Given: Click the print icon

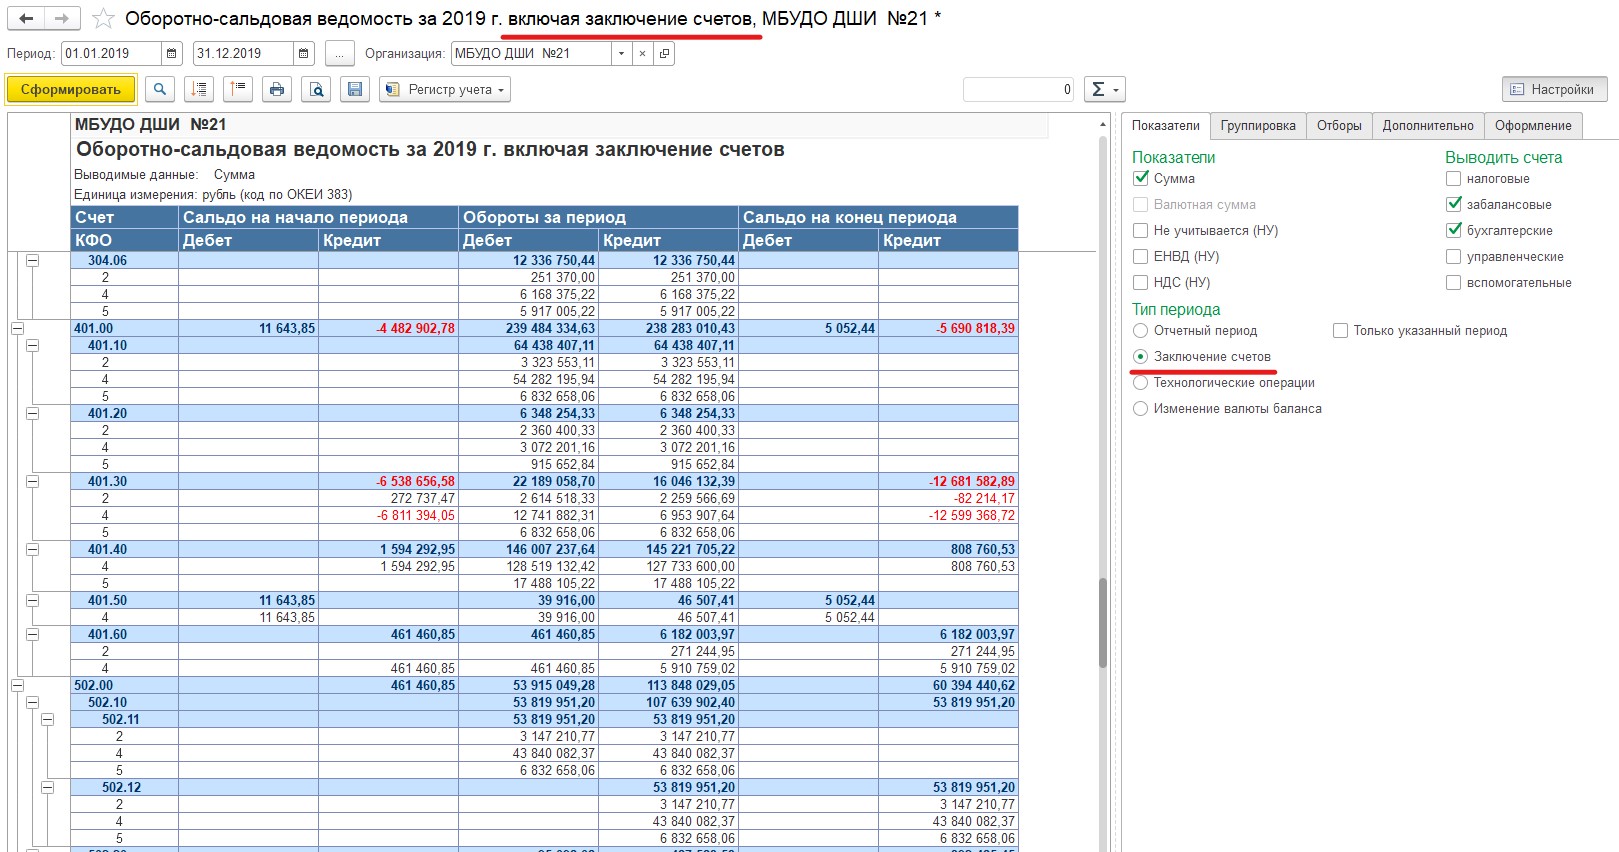Looking at the screenshot, I should click(x=277, y=90).
